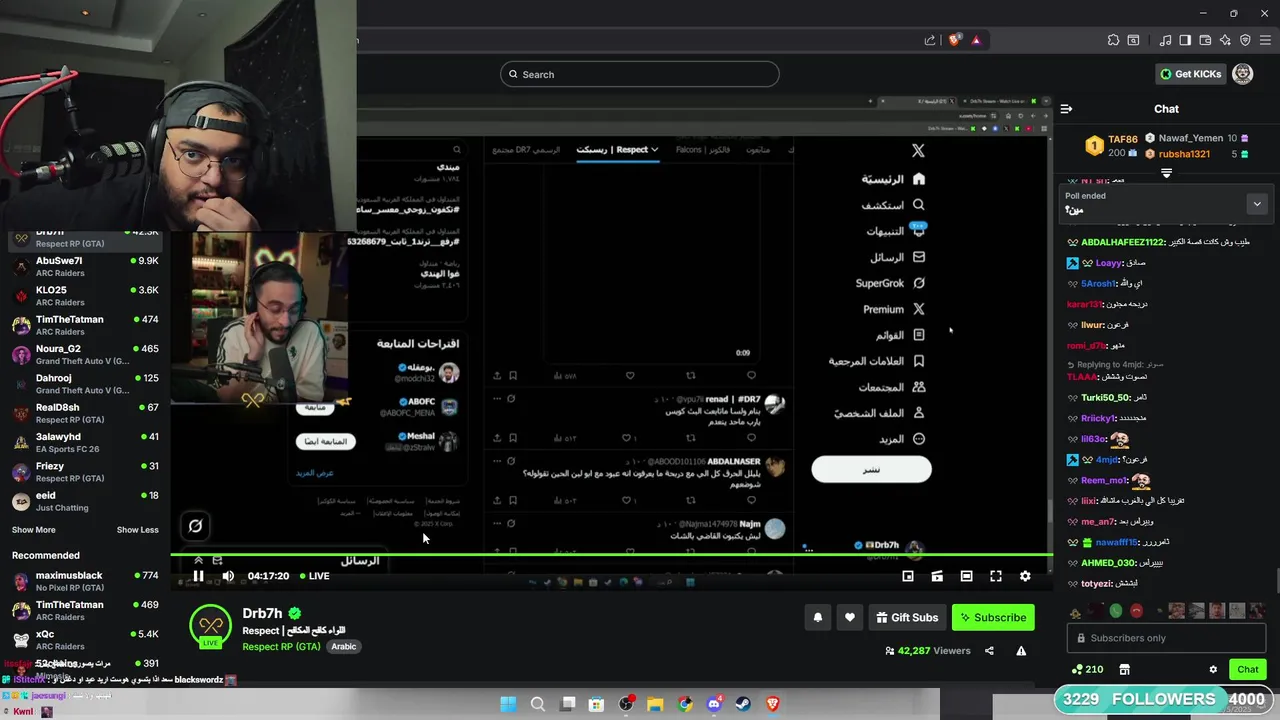The width and height of the screenshot is (1280, 720).
Task: Open Drb7h channel avatar
Action: [x=210, y=626]
